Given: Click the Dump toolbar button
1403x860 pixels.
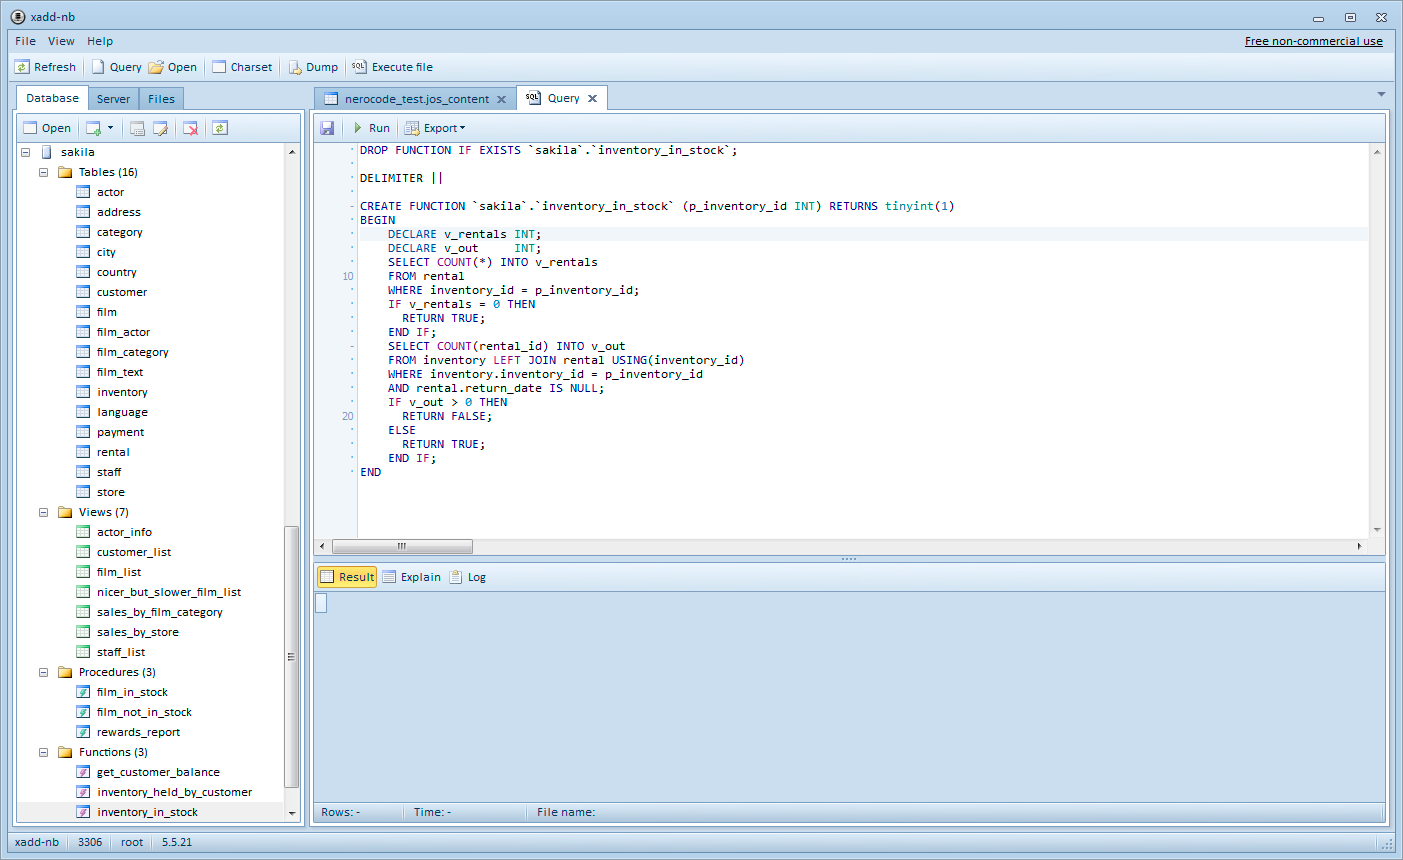Looking at the screenshot, I should coord(313,67).
